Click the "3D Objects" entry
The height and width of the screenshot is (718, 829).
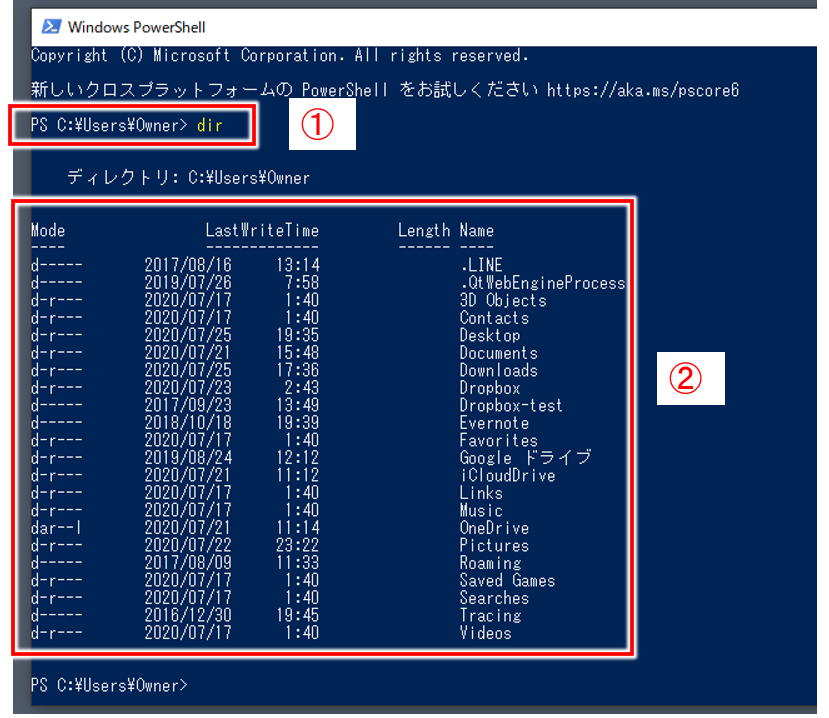click(x=503, y=300)
